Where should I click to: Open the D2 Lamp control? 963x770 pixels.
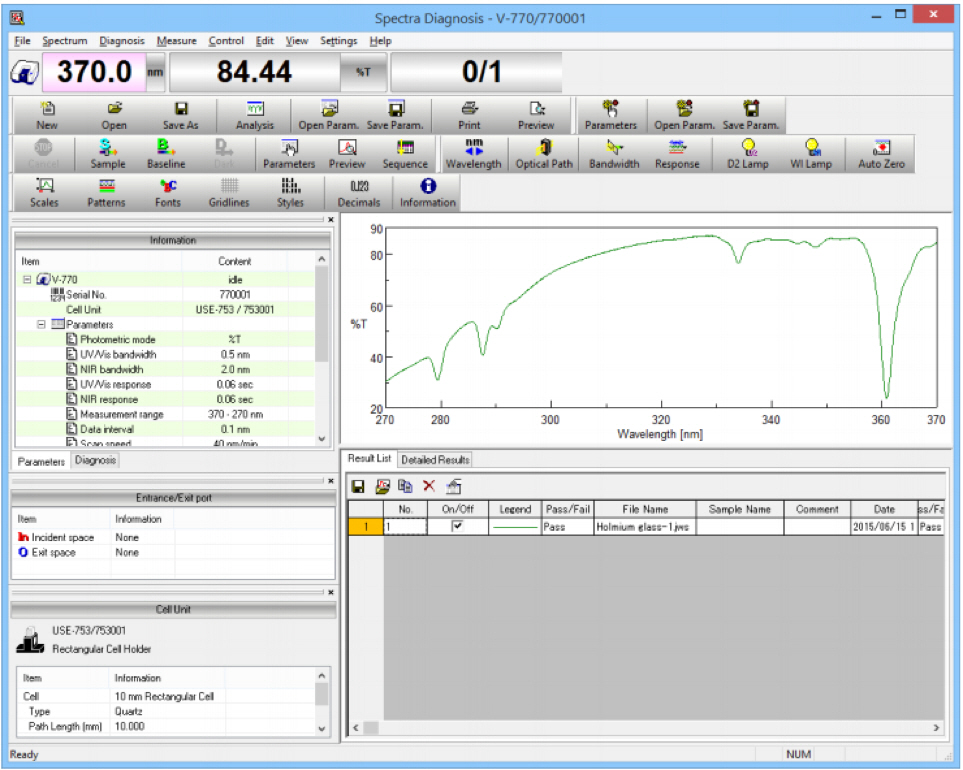[748, 153]
